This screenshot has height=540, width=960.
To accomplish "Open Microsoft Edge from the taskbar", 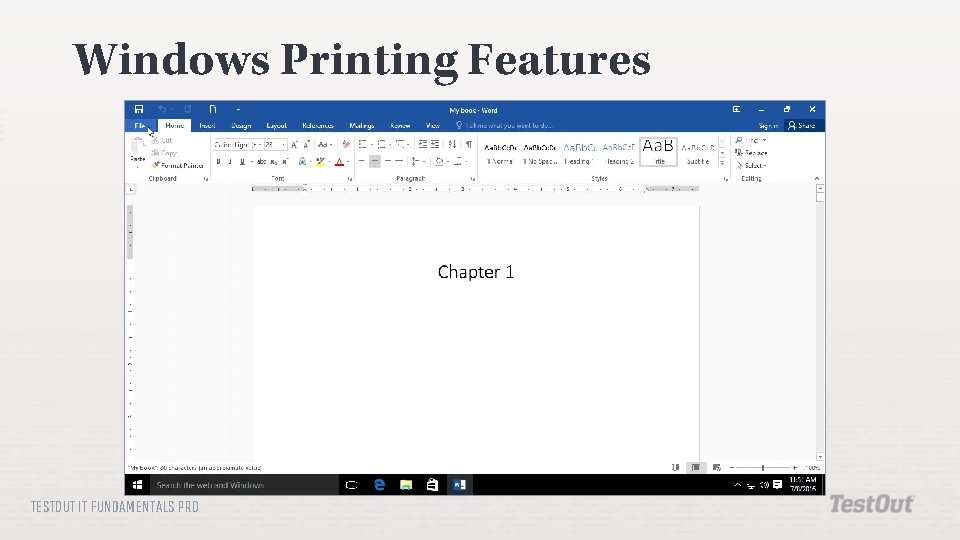I will point(379,485).
